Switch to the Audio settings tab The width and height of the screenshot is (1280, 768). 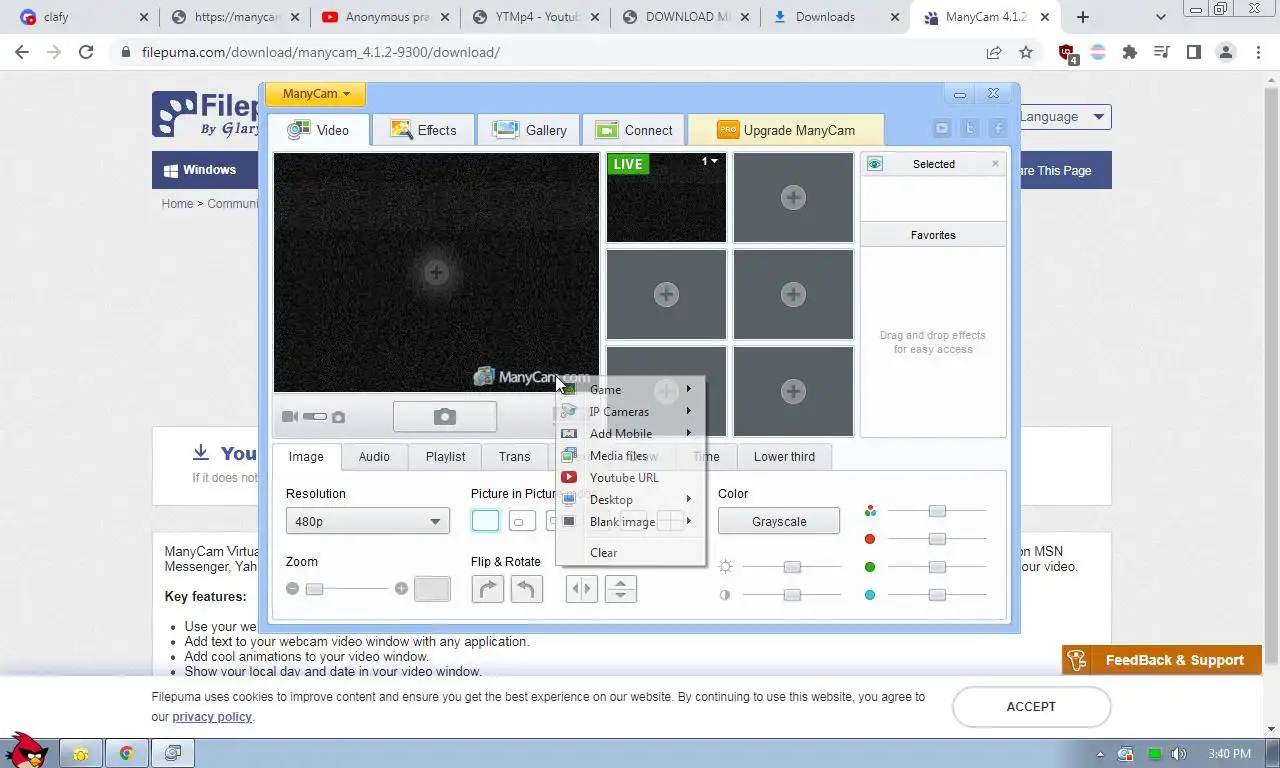374,457
